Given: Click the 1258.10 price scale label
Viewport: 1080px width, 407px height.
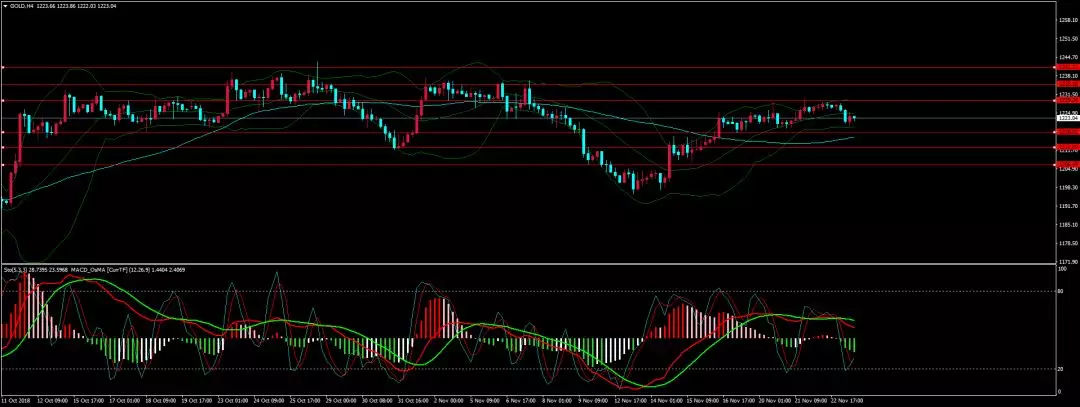Looking at the screenshot, I should [x=1067, y=20].
